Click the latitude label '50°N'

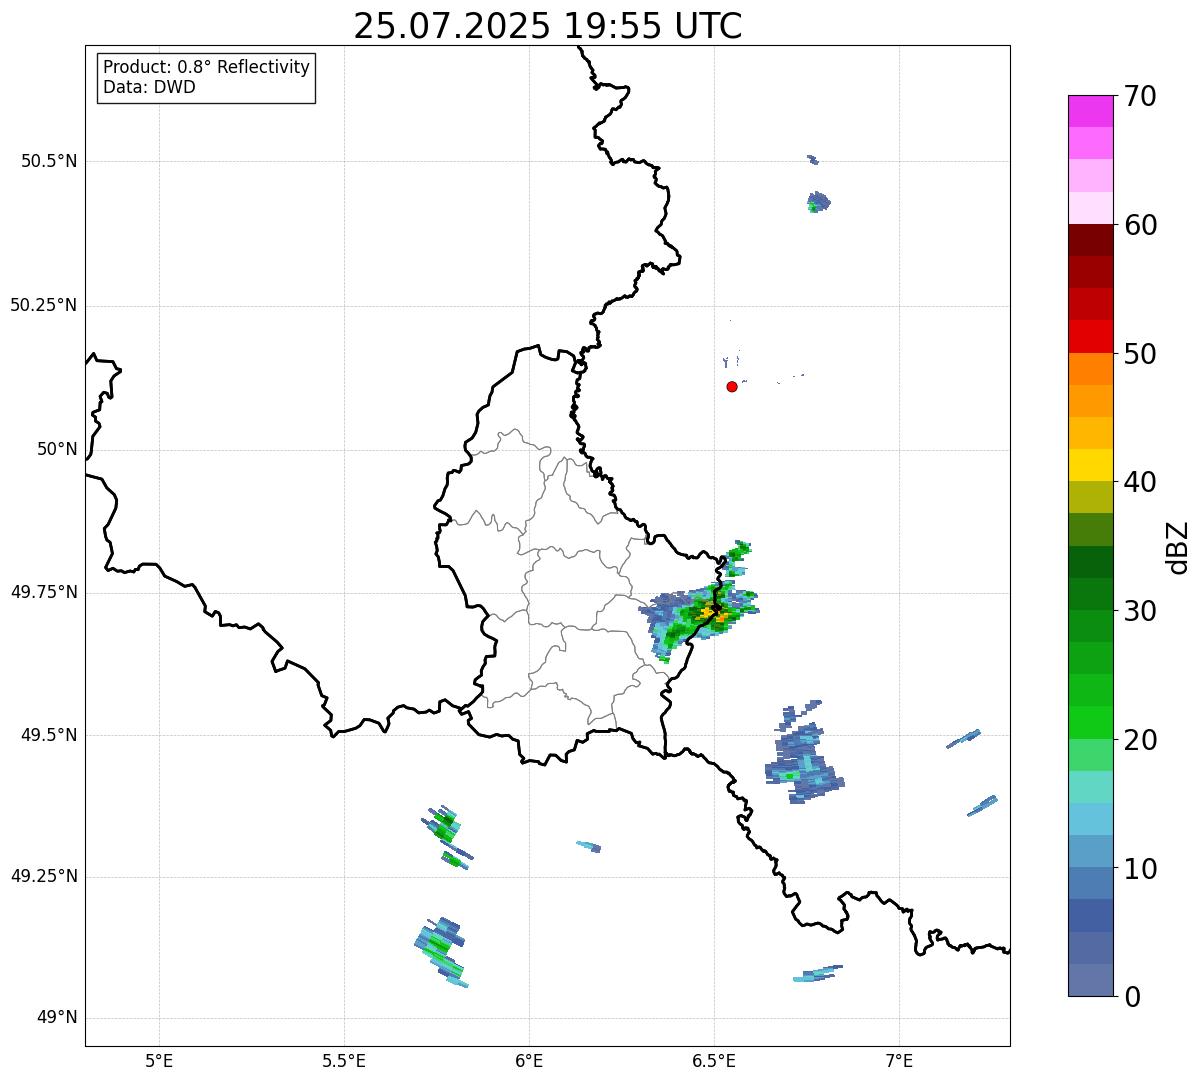pos(57,449)
